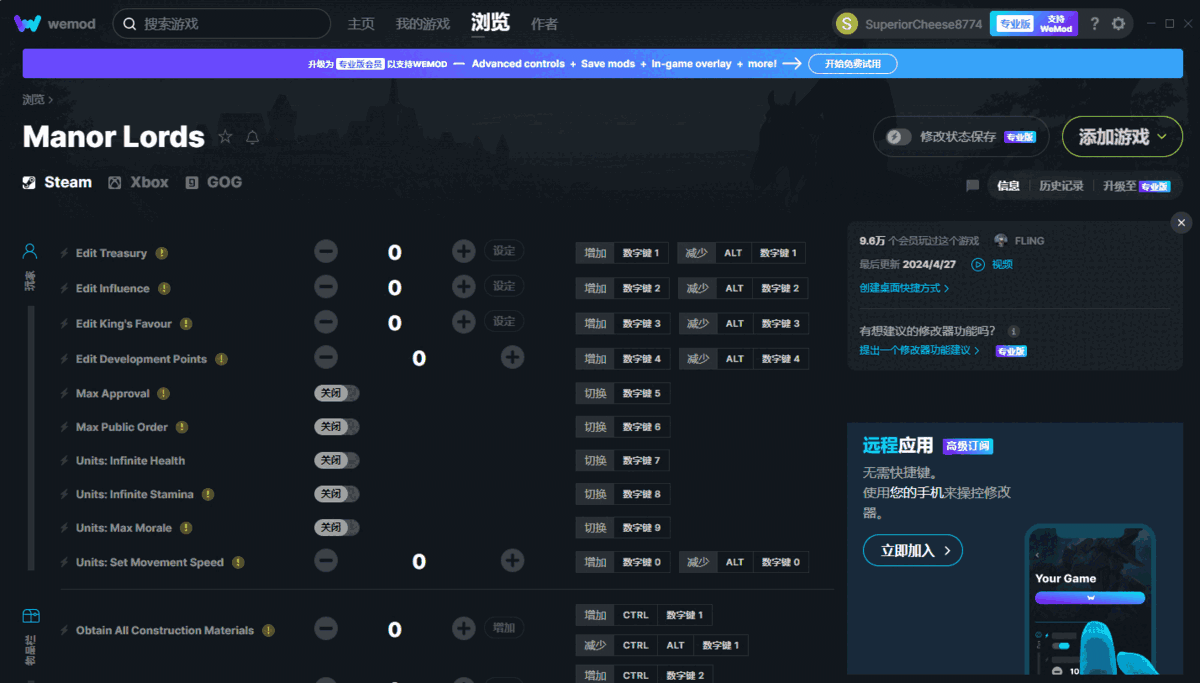The image size is (1200, 683).
Task: Open the 物品栏 inventory section icon in sidebar
Action: (30, 614)
